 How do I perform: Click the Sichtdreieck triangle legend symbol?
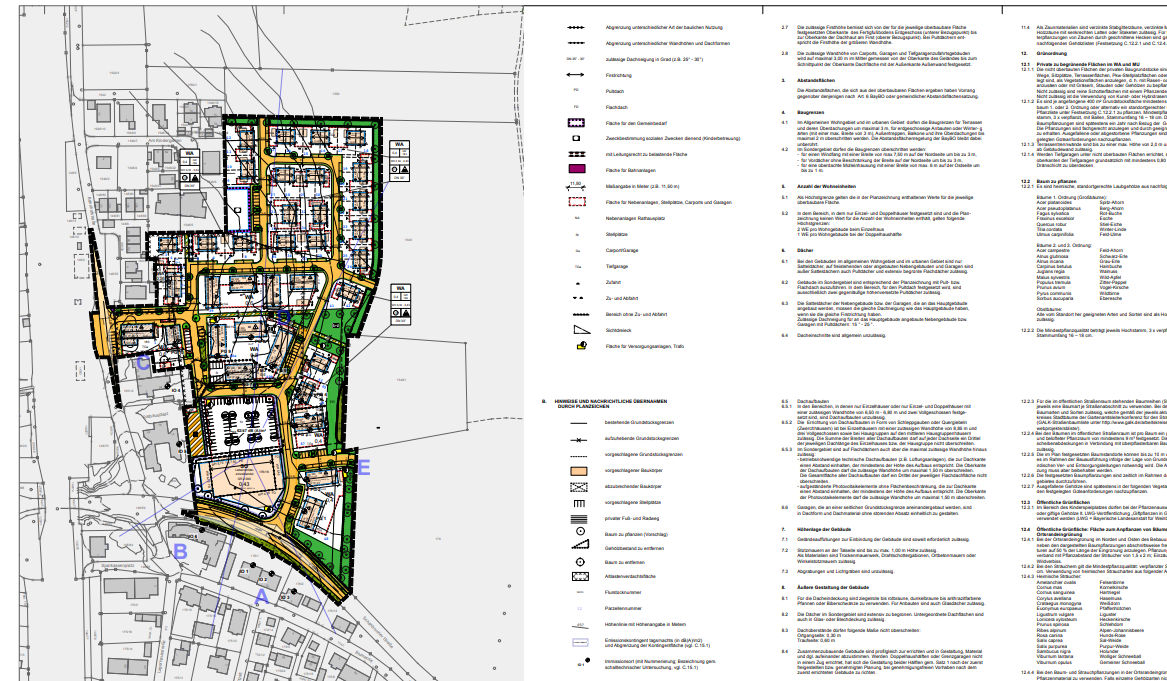581,329
